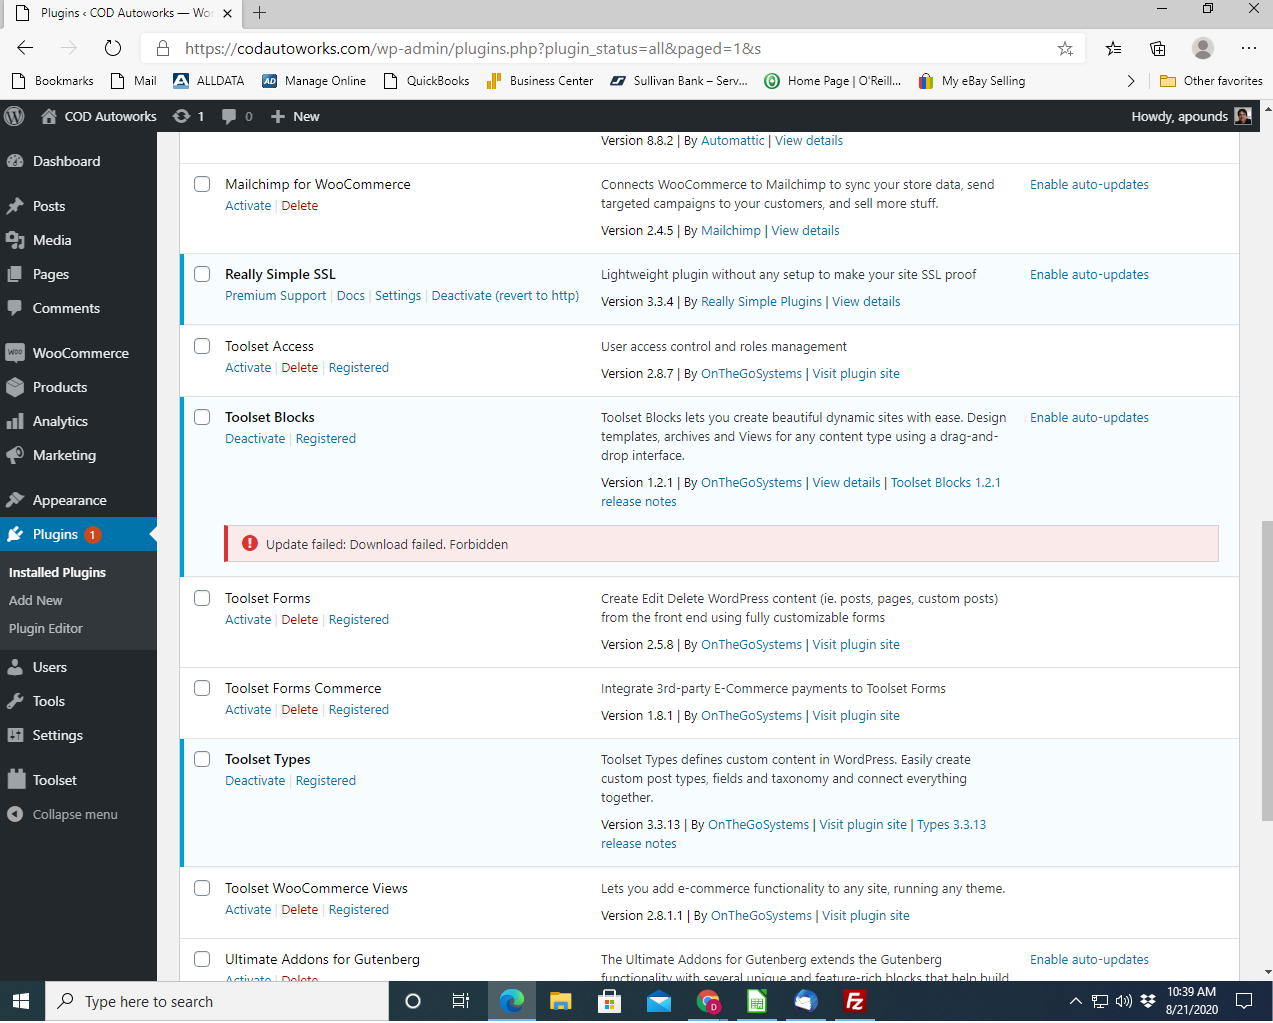Open Microsoft Store on taskbar

click(x=609, y=1001)
